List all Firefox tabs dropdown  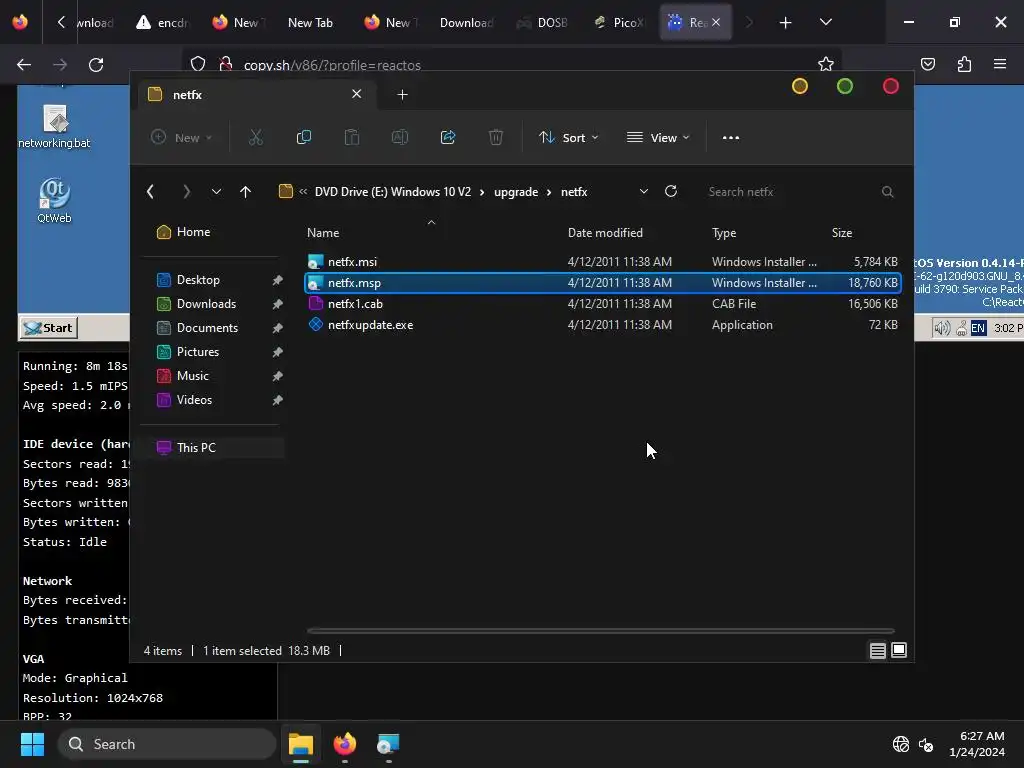[825, 22]
